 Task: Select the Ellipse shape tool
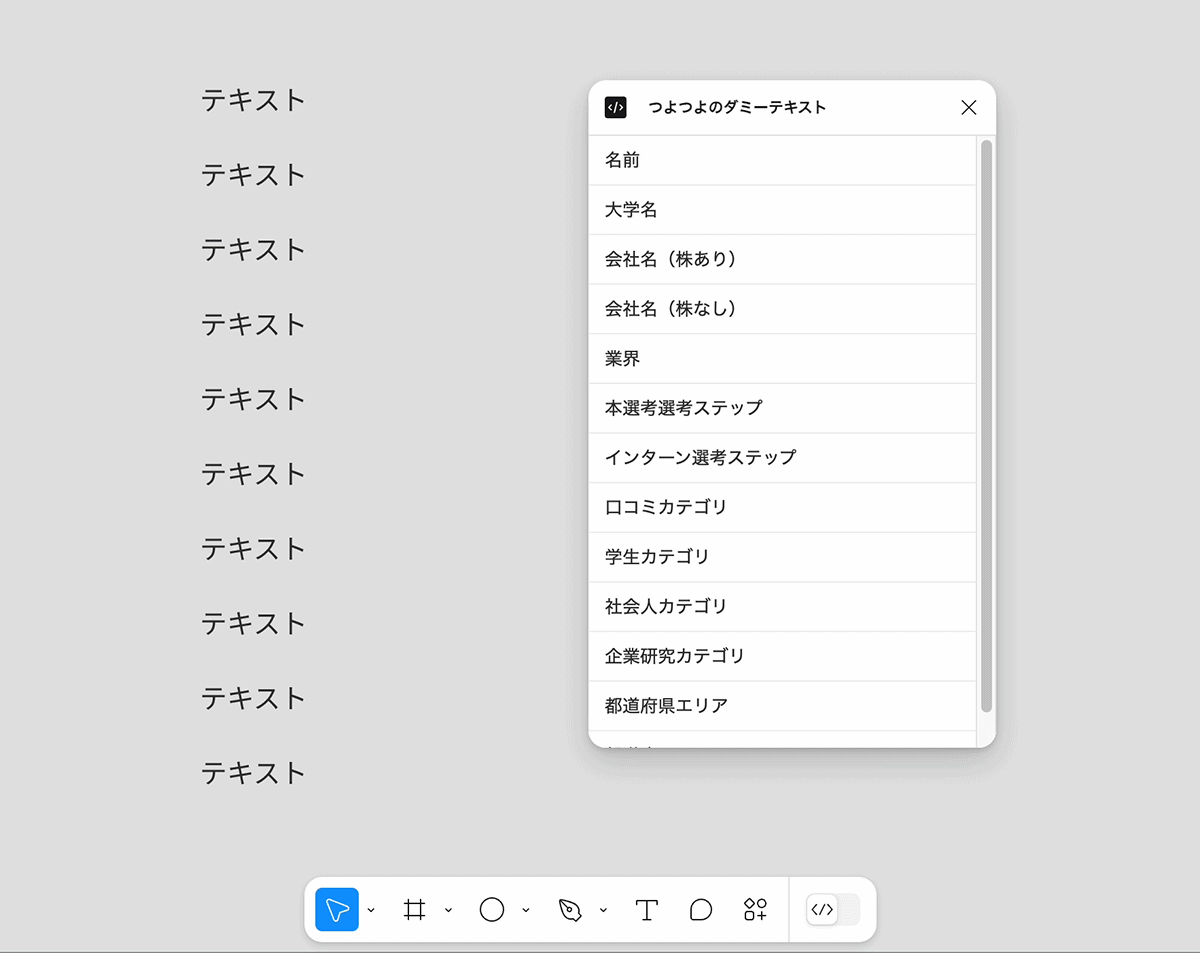point(492,910)
